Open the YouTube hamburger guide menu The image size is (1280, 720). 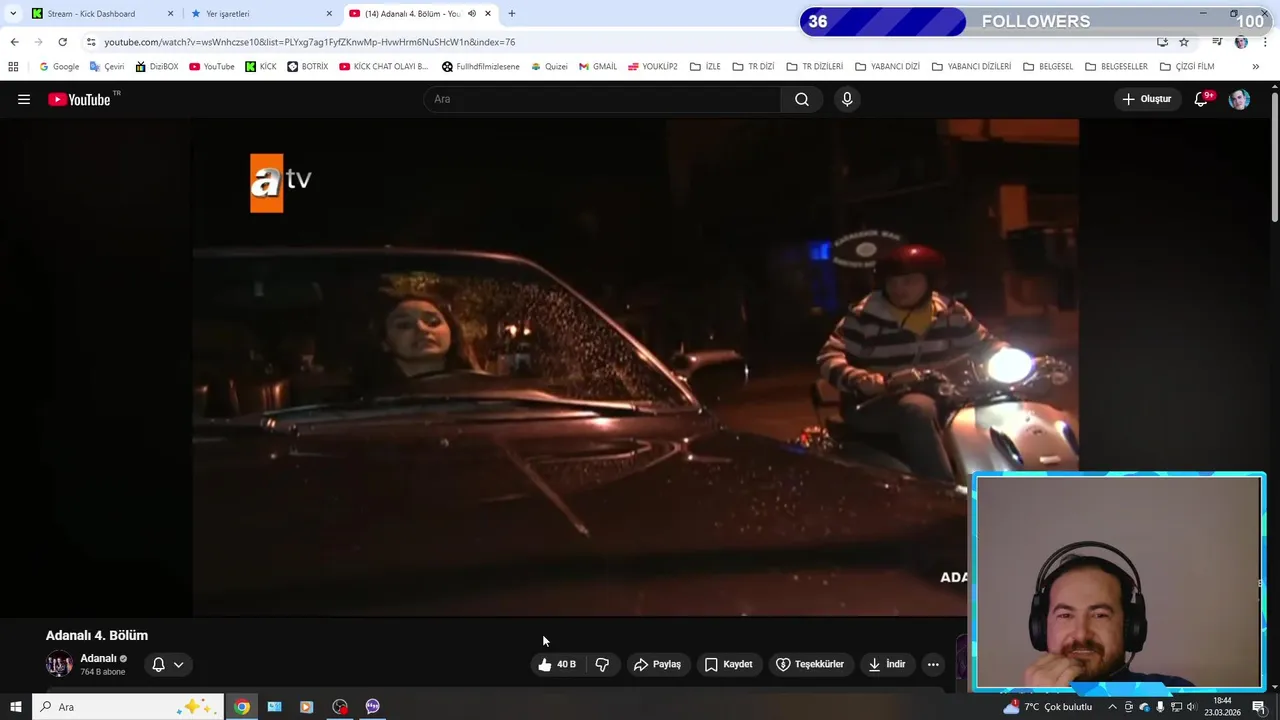[24, 99]
